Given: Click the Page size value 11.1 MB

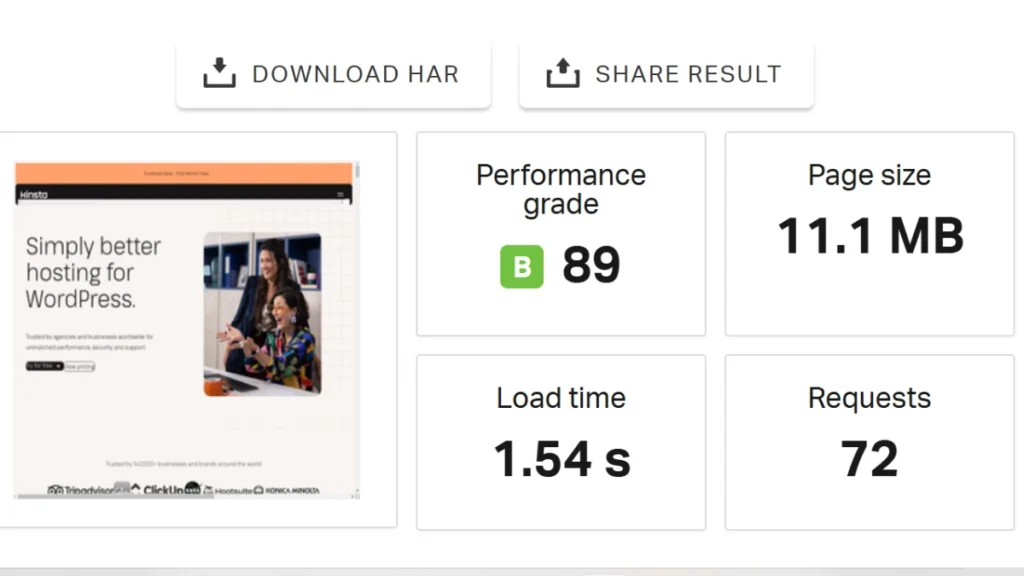Looking at the screenshot, I should 869,236.
